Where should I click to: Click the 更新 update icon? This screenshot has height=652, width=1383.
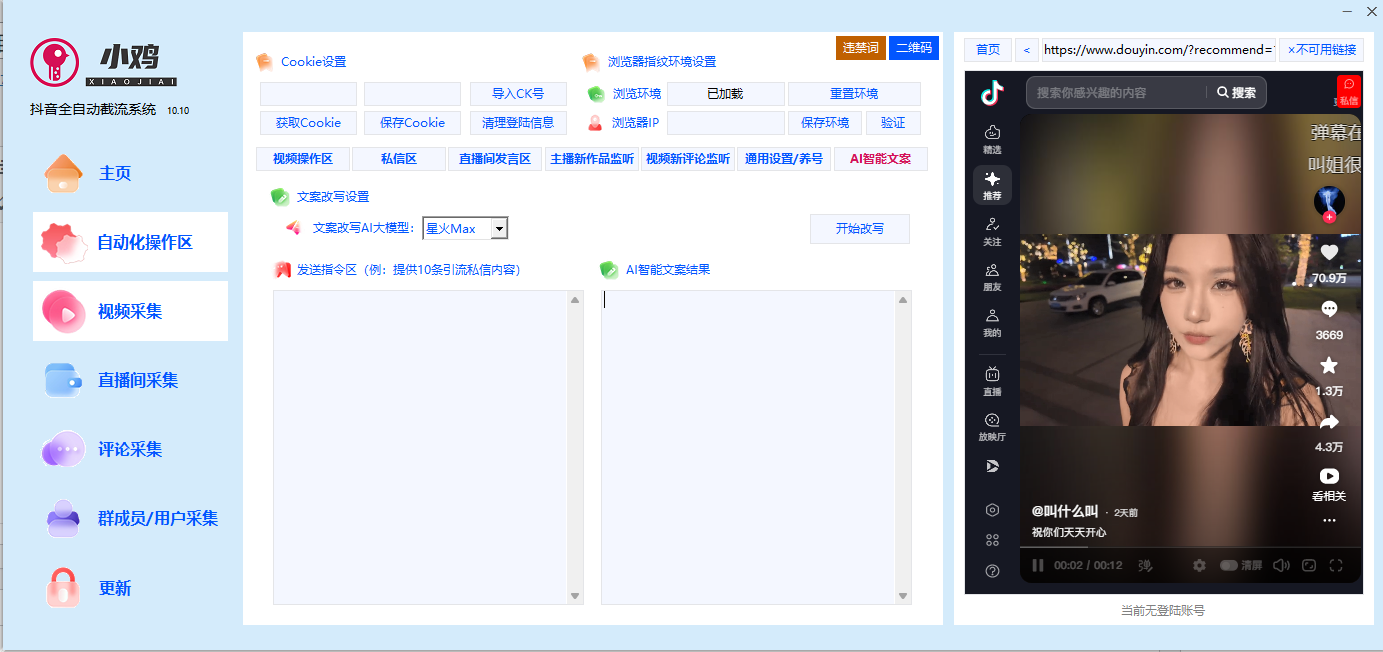[63, 588]
